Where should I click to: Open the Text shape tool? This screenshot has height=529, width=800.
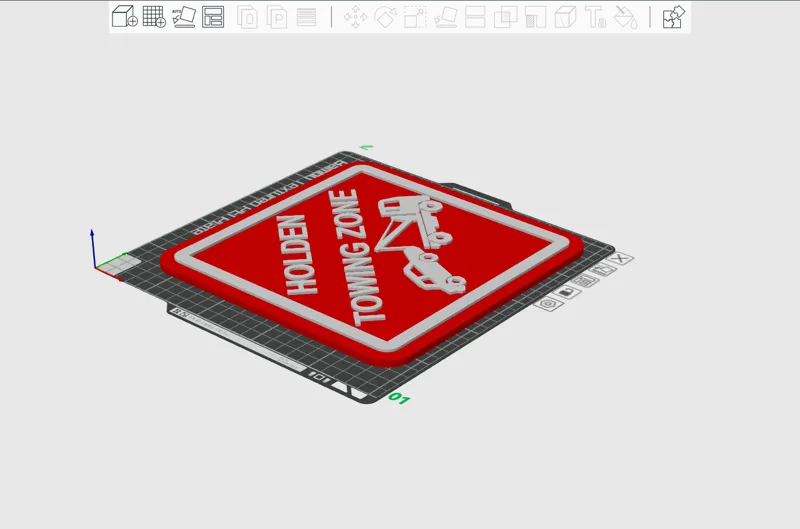pos(595,17)
